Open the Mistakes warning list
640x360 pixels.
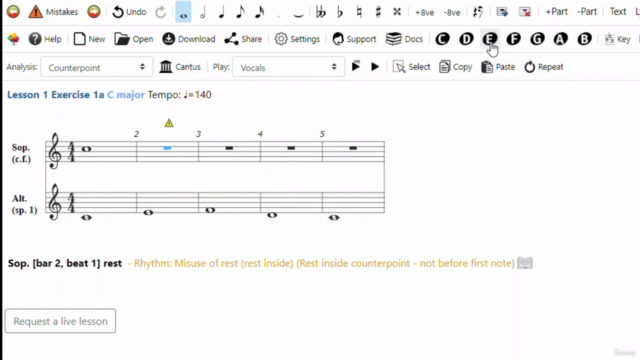click(x=53, y=12)
